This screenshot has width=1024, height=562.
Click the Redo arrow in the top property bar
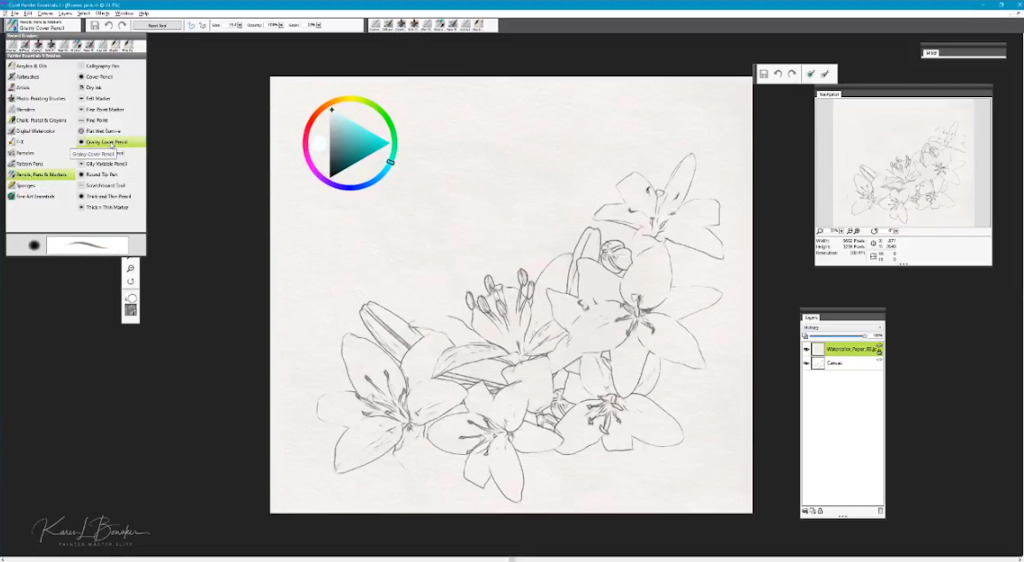pyautogui.click(x=121, y=25)
